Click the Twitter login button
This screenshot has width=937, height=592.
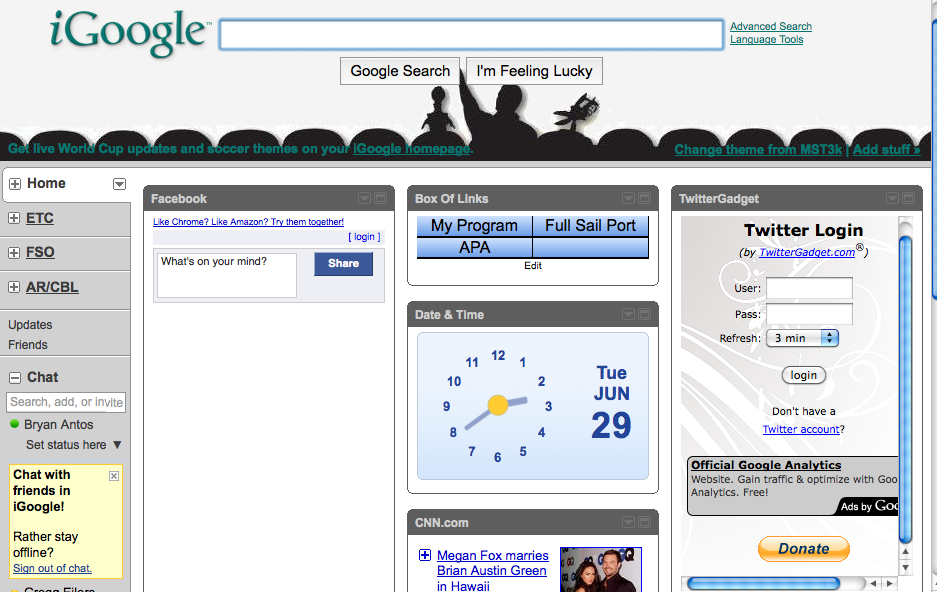pyautogui.click(x=804, y=375)
